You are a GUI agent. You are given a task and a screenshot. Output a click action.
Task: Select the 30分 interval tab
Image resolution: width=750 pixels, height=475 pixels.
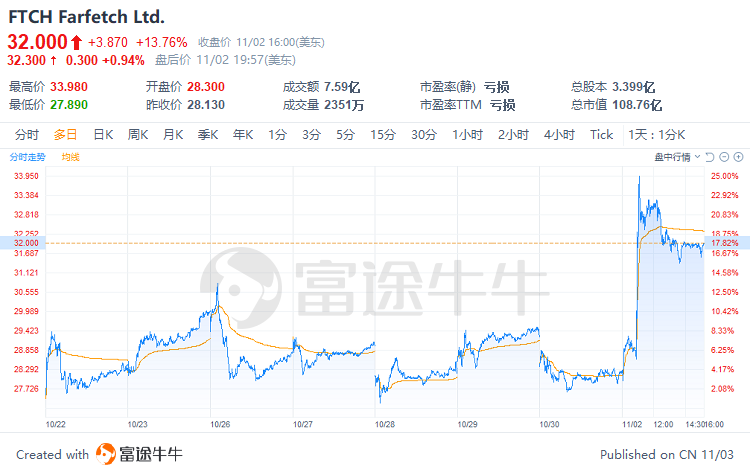click(x=424, y=135)
